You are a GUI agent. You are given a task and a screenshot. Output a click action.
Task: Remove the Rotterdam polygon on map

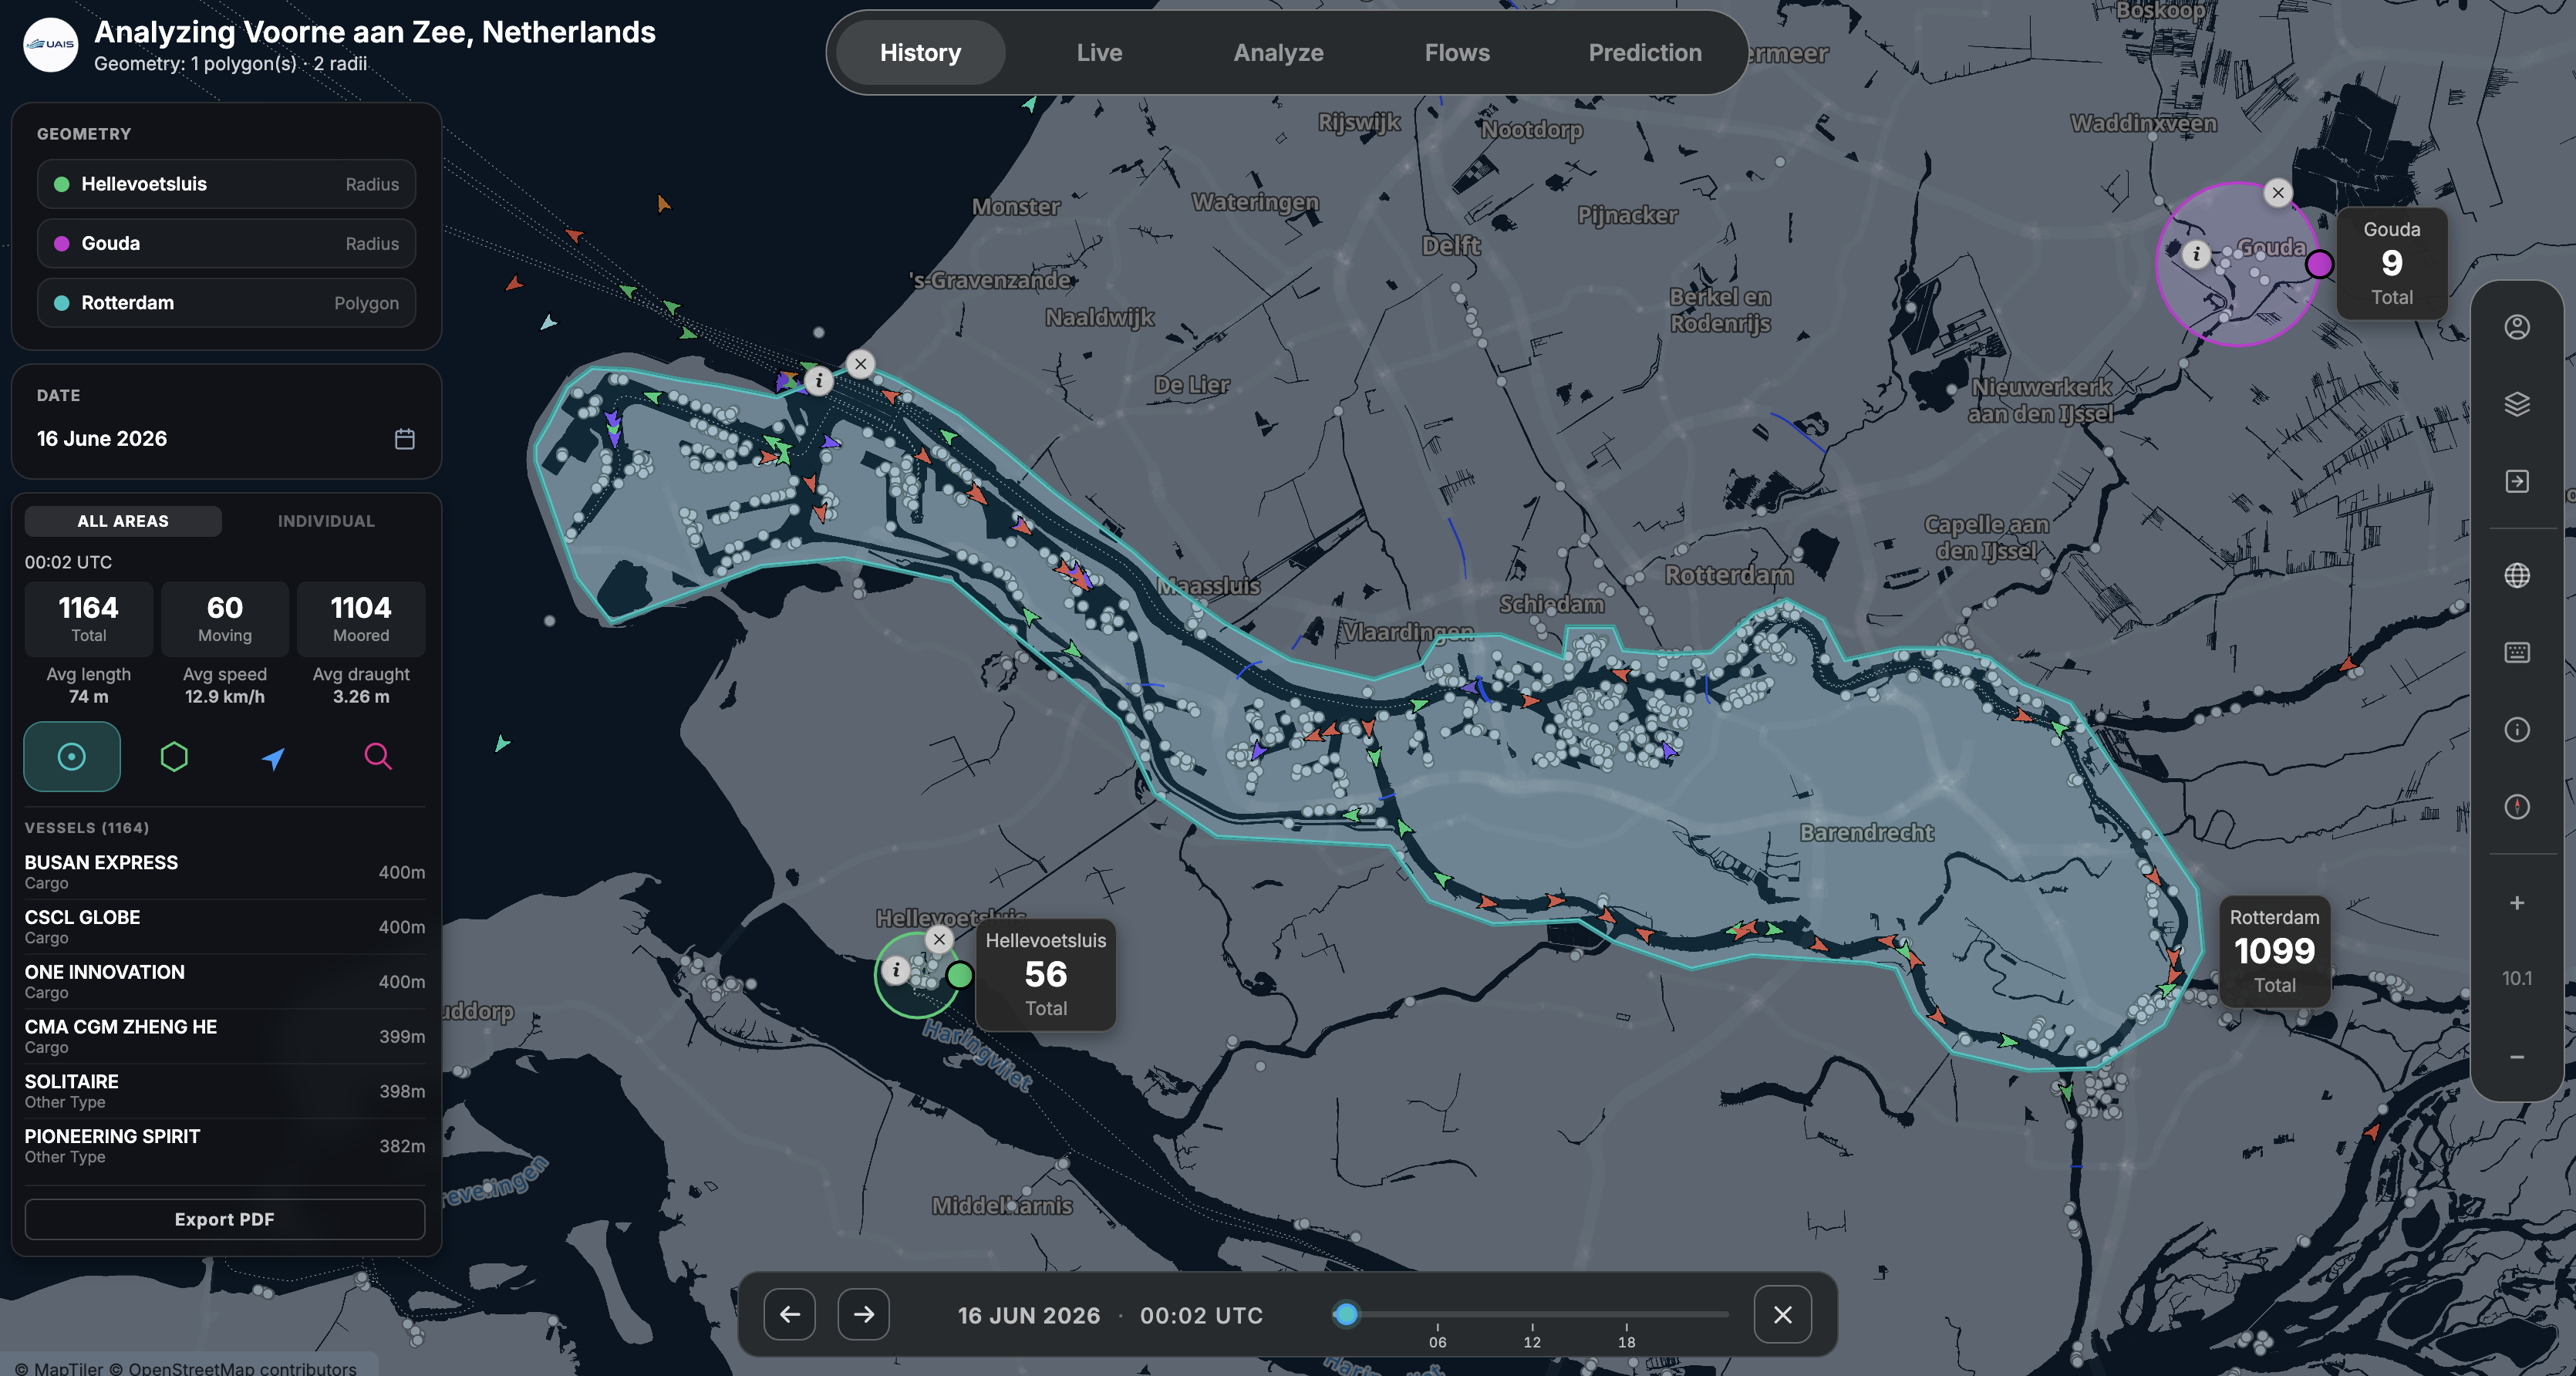click(x=861, y=364)
